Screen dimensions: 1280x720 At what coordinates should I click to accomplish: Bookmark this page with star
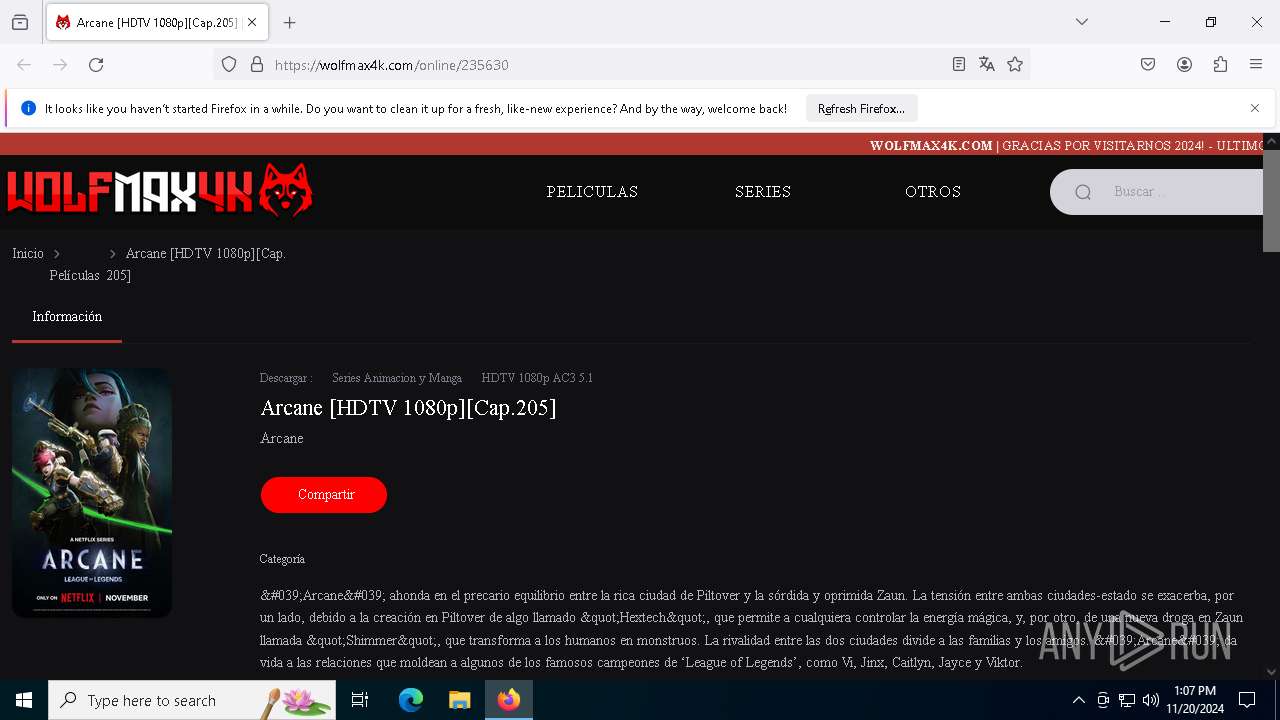(1015, 65)
